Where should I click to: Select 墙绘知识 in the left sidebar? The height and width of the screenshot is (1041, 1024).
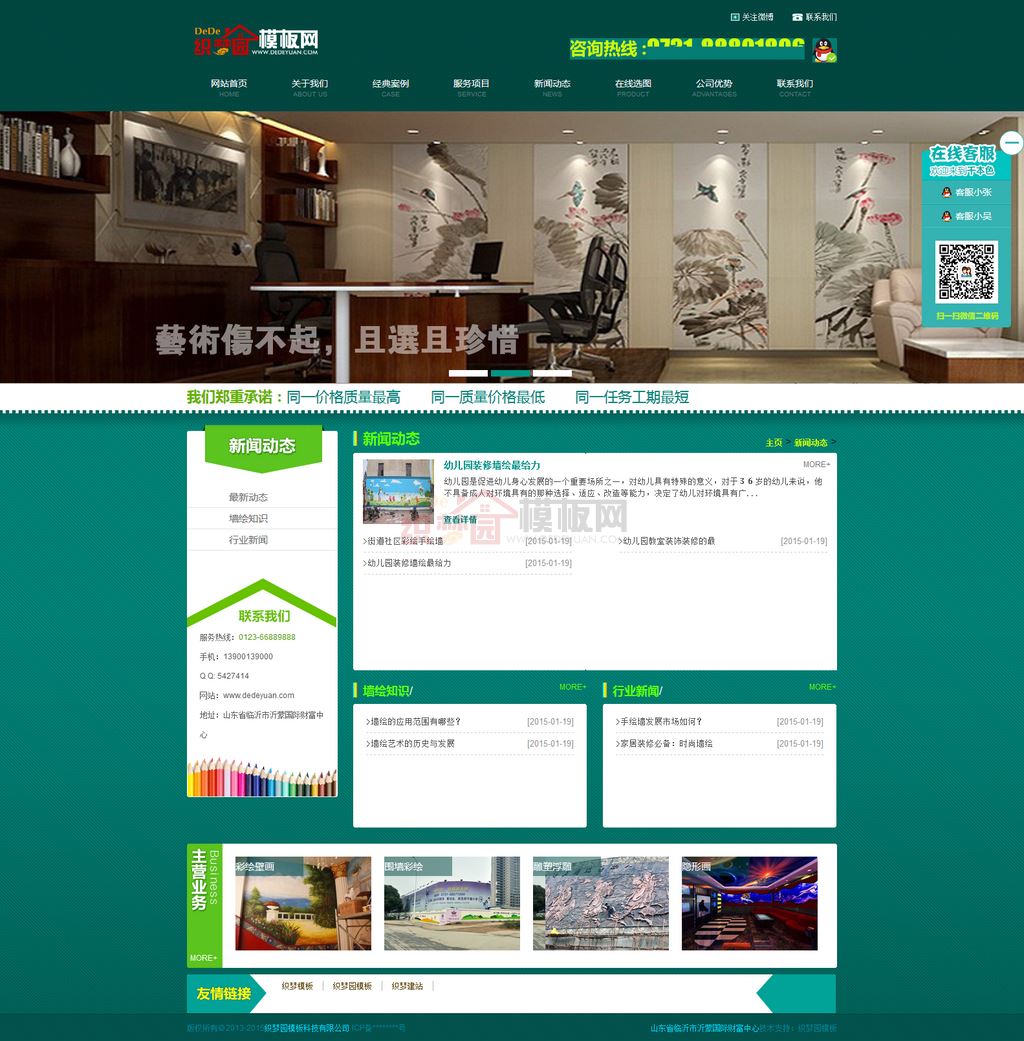(248, 518)
